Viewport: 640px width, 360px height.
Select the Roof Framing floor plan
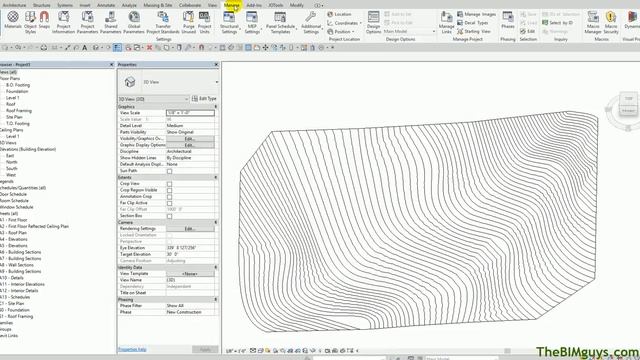[19, 111]
